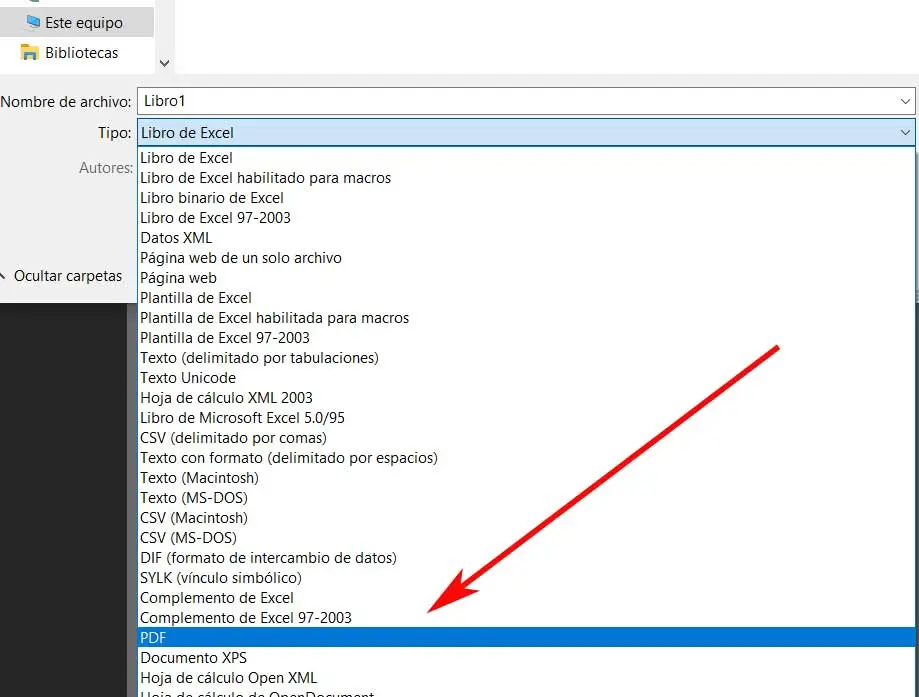
Task: Pick Libro binario de Excel
Action: 526,198
